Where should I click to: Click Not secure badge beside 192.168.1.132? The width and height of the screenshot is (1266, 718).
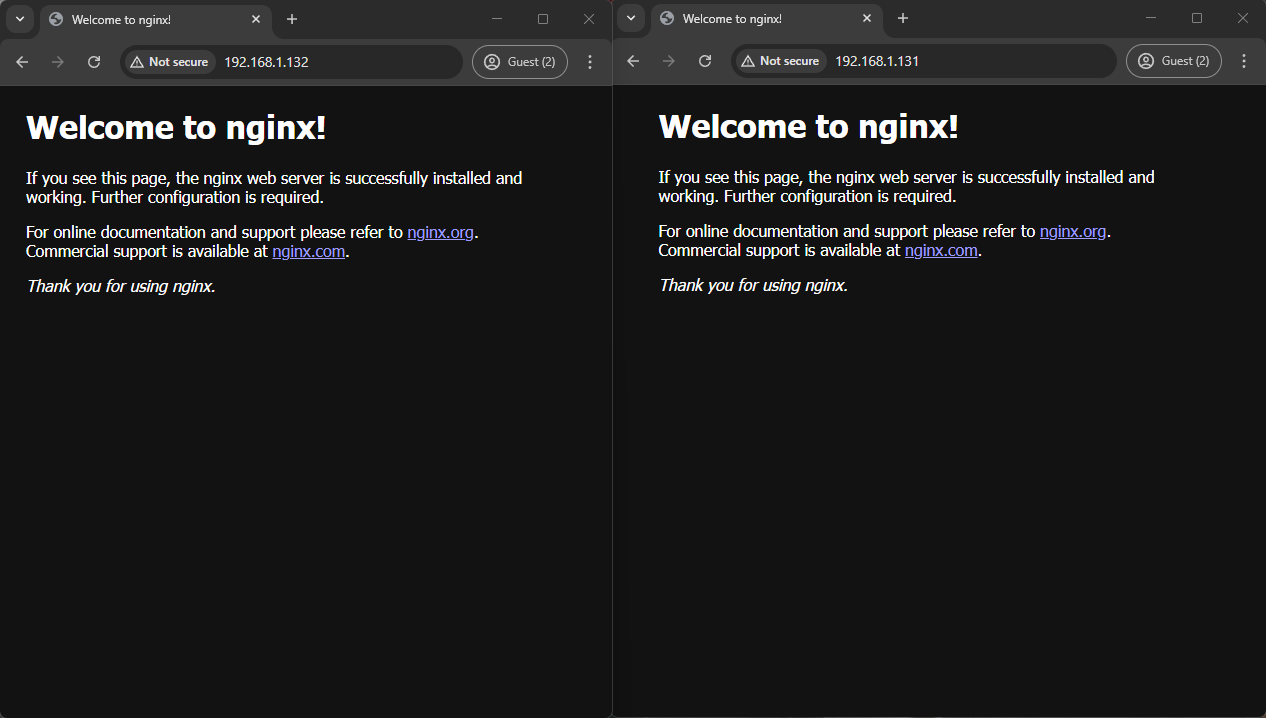tap(168, 62)
